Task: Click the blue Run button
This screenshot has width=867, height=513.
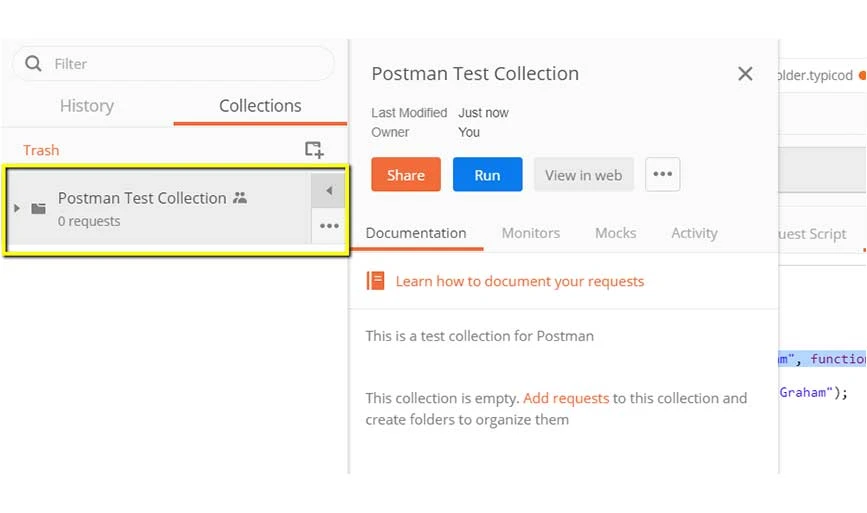Action: coord(487,175)
